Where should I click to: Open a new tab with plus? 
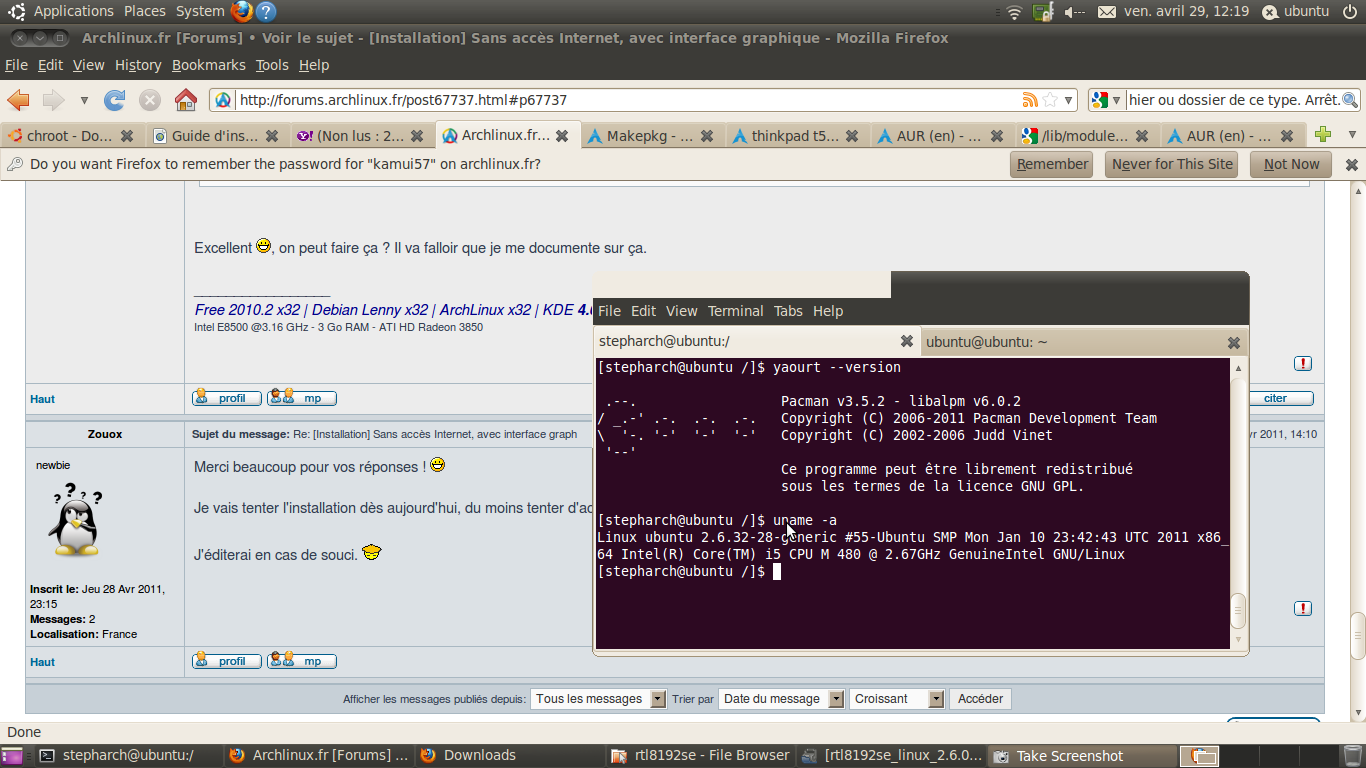(1323, 135)
